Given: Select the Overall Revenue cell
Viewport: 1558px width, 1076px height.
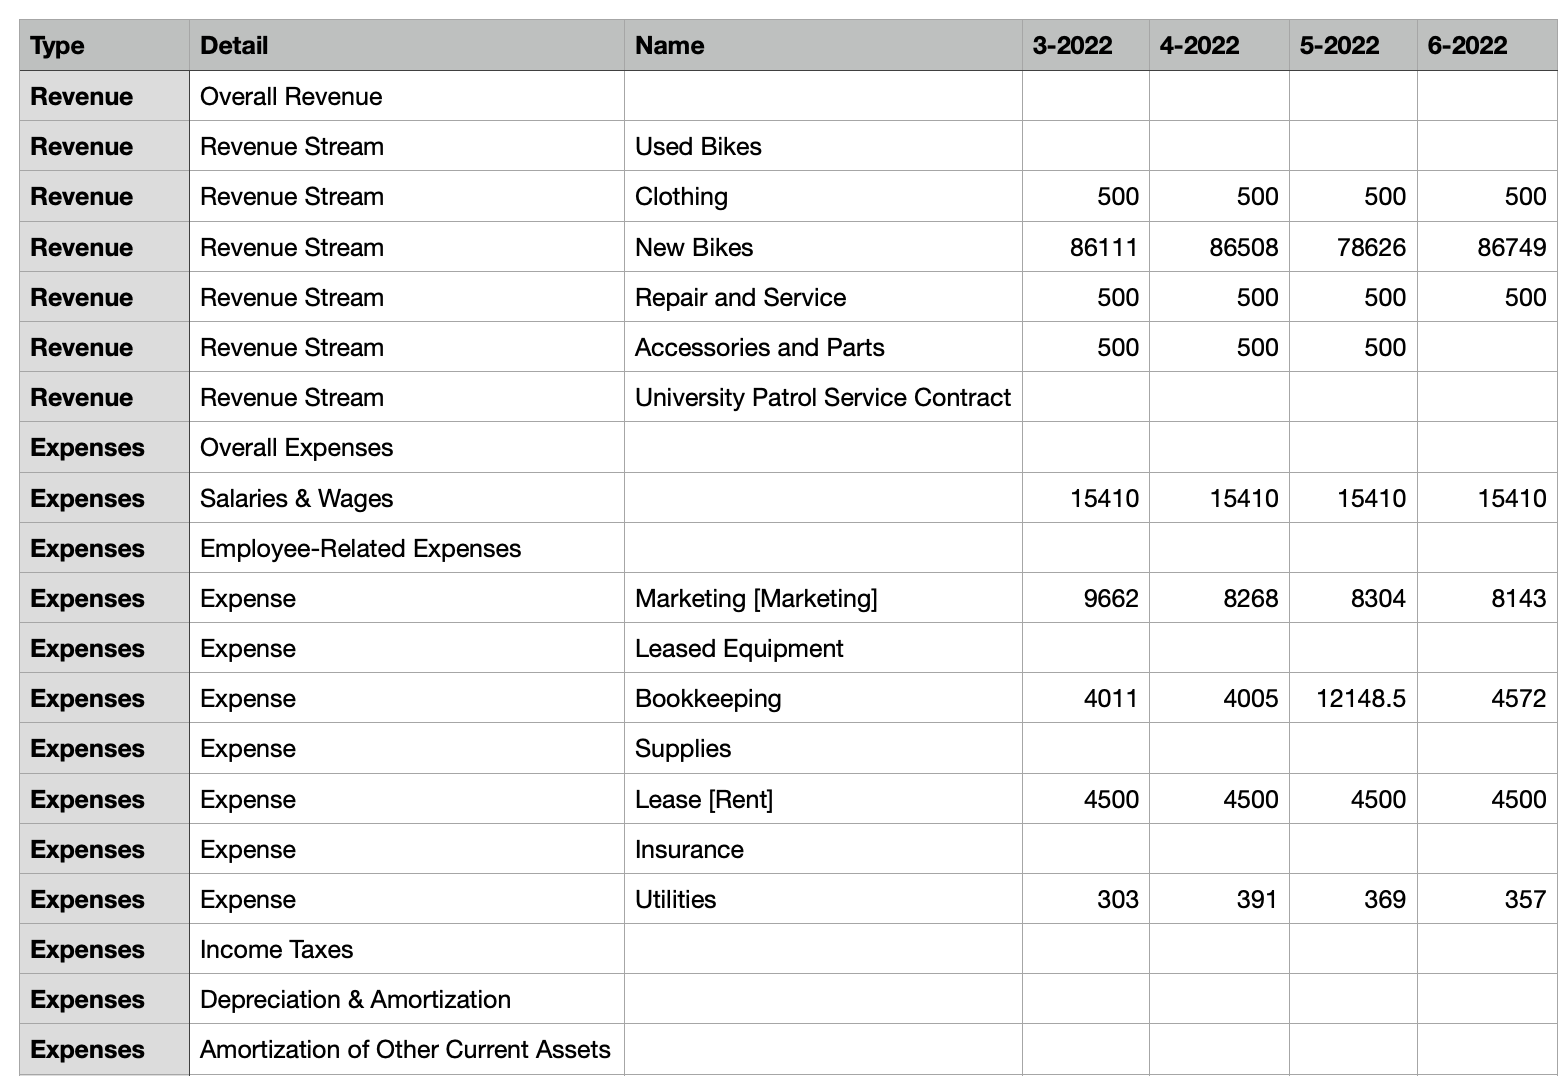Looking at the screenshot, I should (407, 96).
